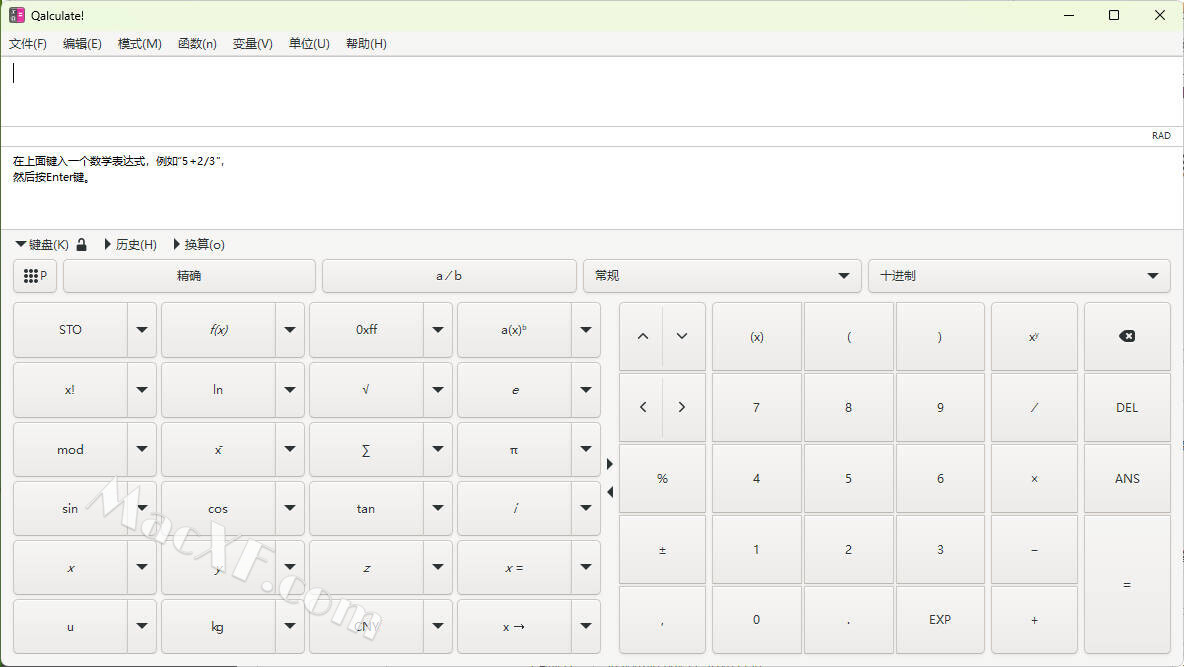Click the Euler e constant key
The width and height of the screenshot is (1184, 667).
[514, 390]
